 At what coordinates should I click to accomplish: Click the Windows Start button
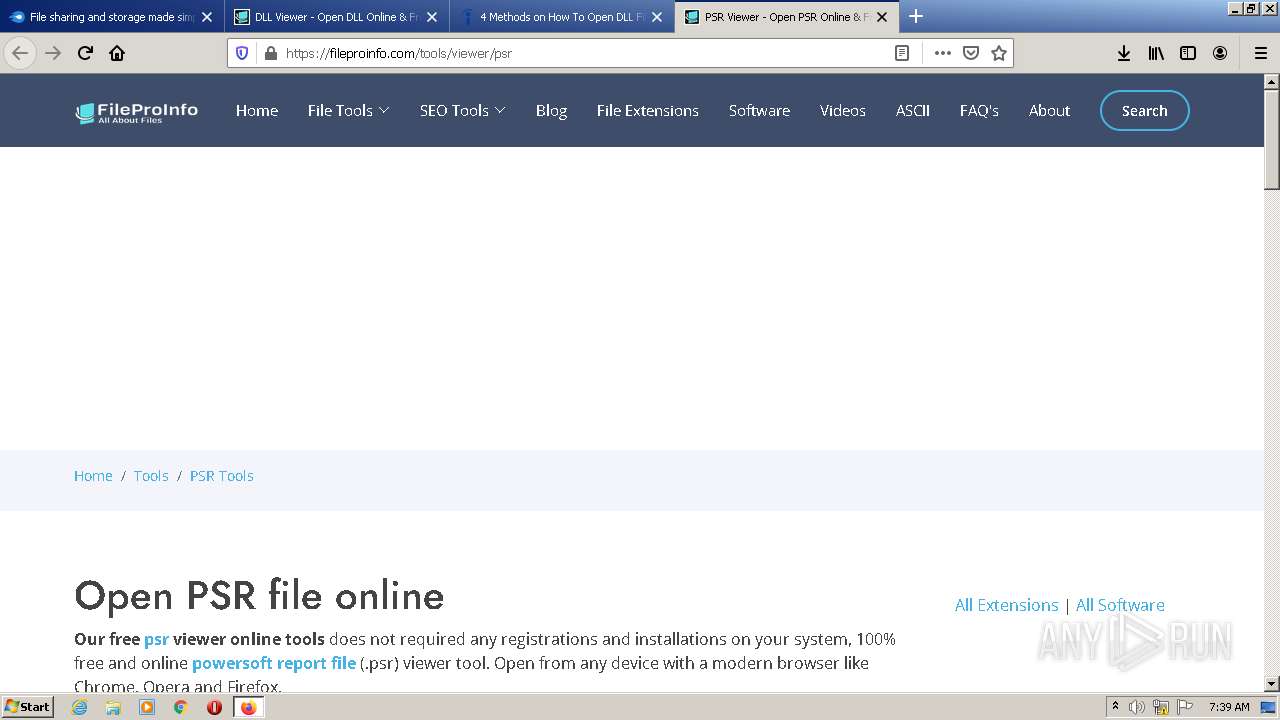[x=27, y=707]
